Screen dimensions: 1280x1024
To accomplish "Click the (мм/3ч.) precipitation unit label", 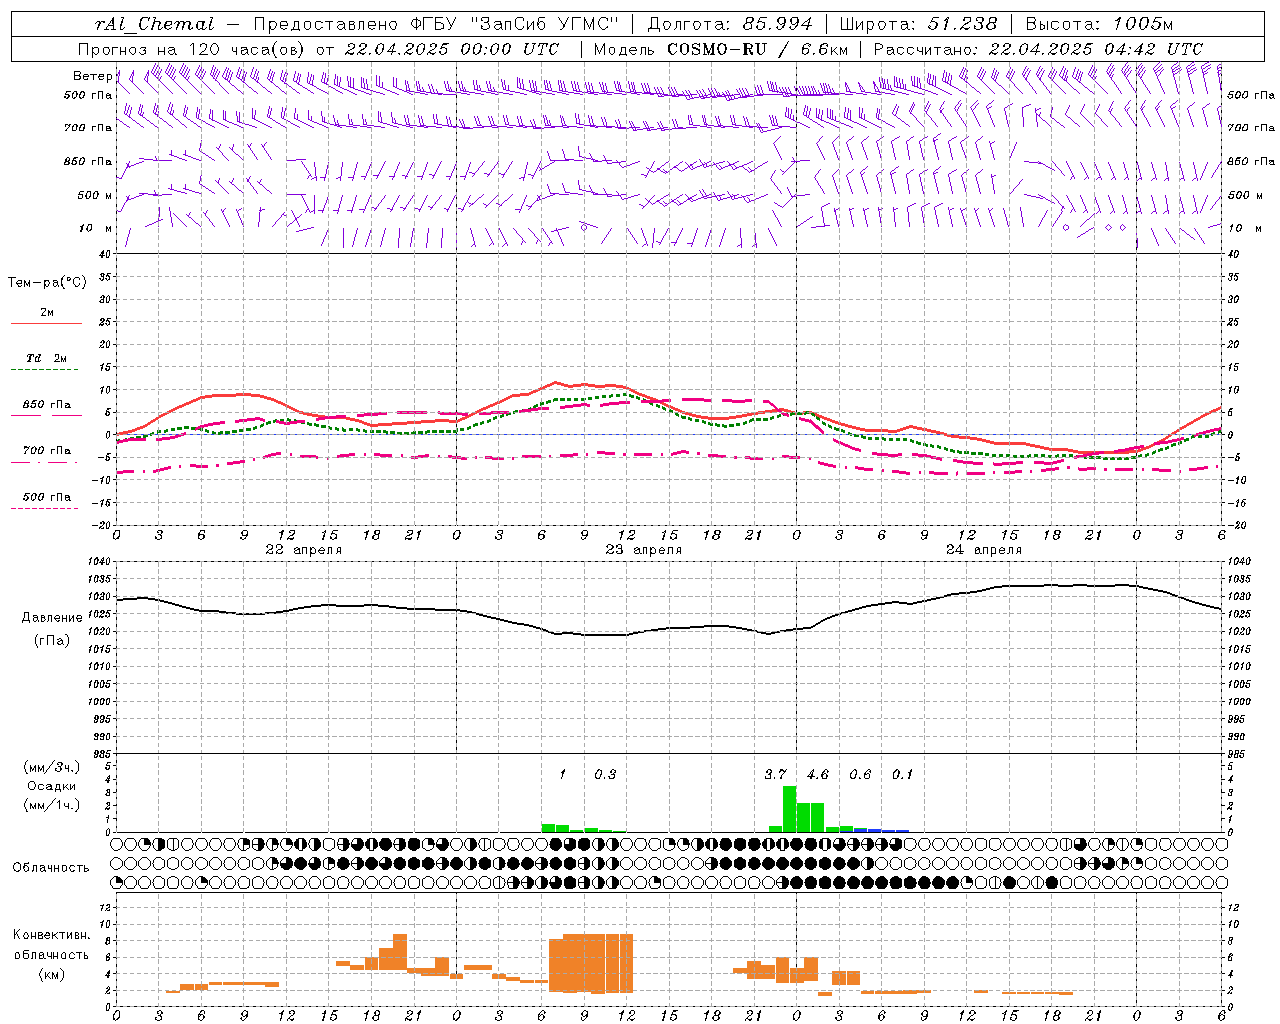I will 51,767.
